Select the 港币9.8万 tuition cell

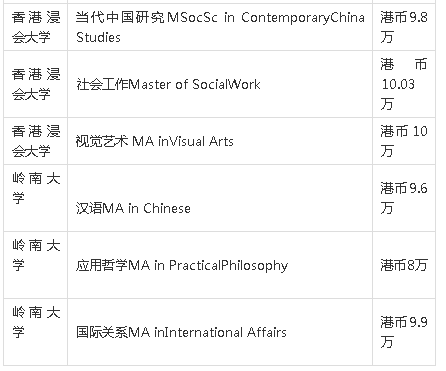point(404,27)
